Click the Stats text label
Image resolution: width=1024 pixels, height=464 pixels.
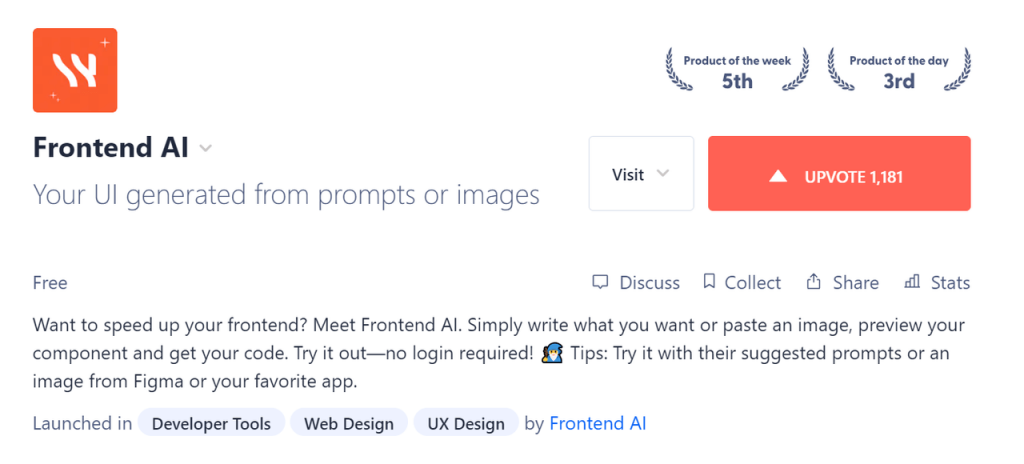coord(950,282)
